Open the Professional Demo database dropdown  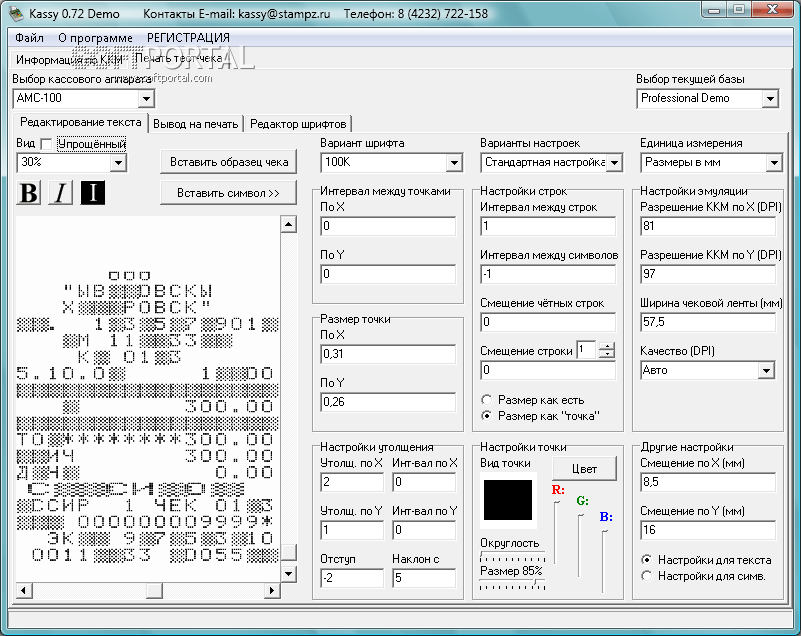[770, 99]
